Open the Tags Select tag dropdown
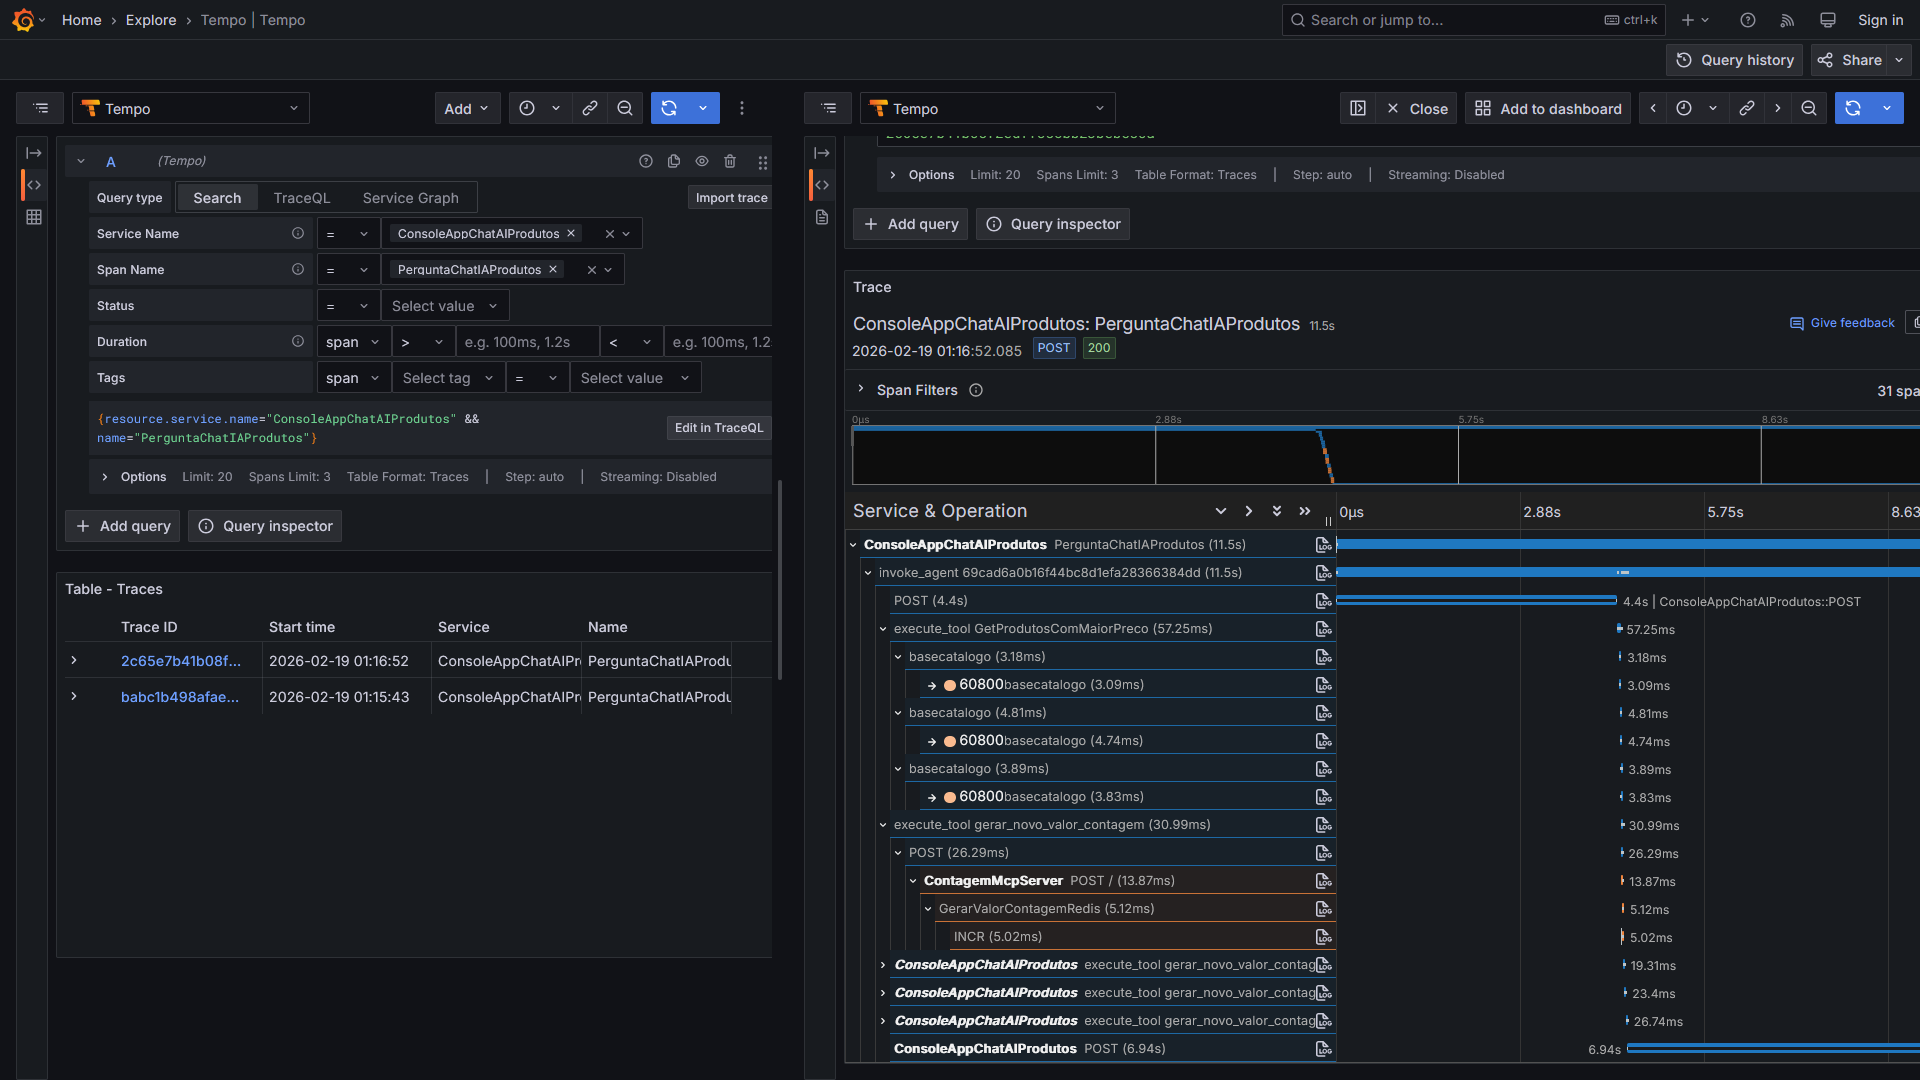This screenshot has width=1920, height=1080. pyautogui.click(x=448, y=378)
